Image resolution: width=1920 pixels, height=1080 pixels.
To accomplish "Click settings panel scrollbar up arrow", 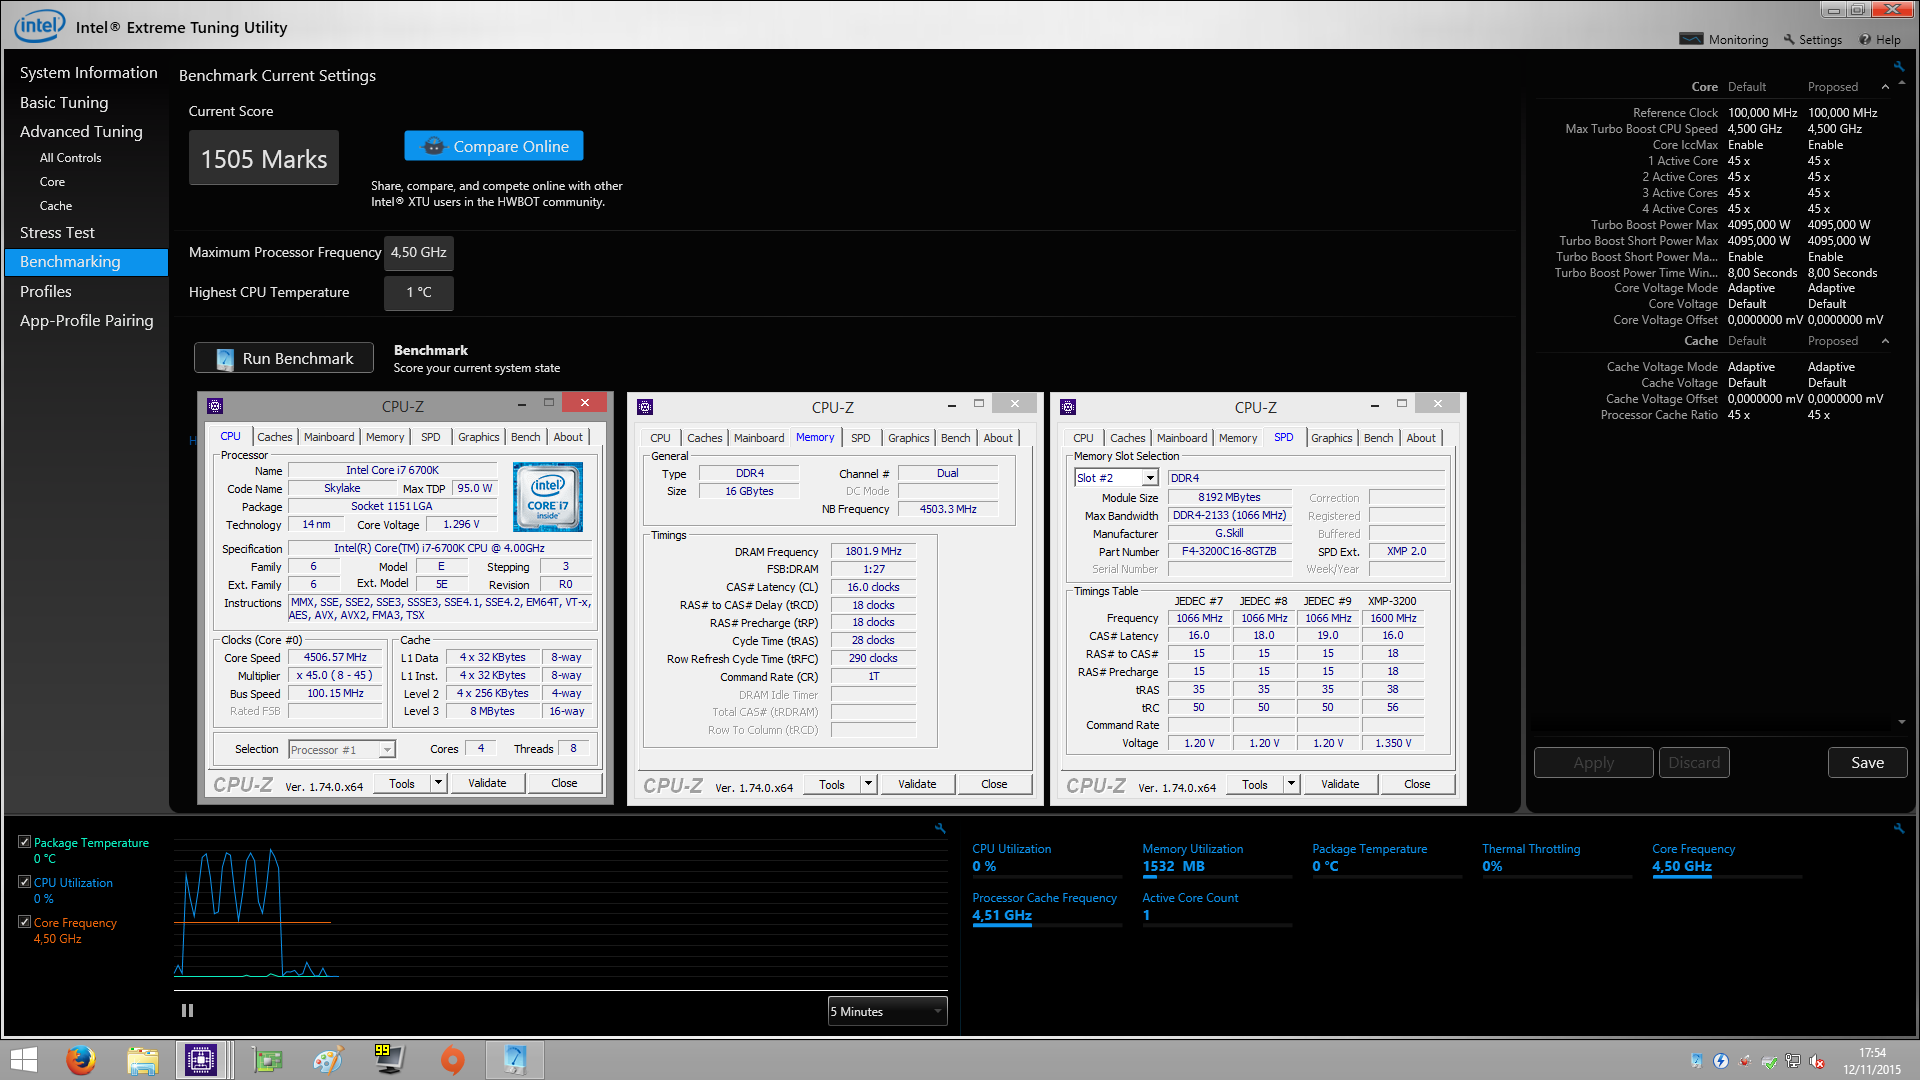I will [1902, 83].
